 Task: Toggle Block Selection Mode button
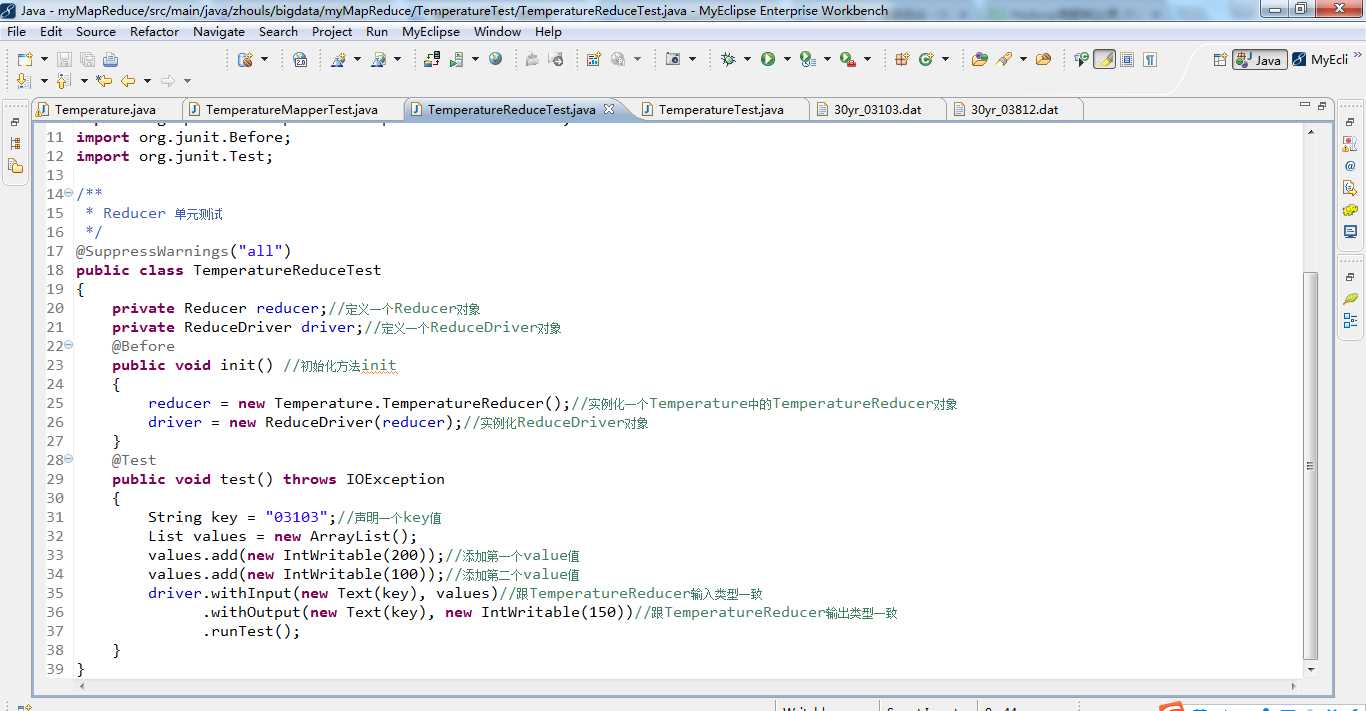tap(1127, 59)
